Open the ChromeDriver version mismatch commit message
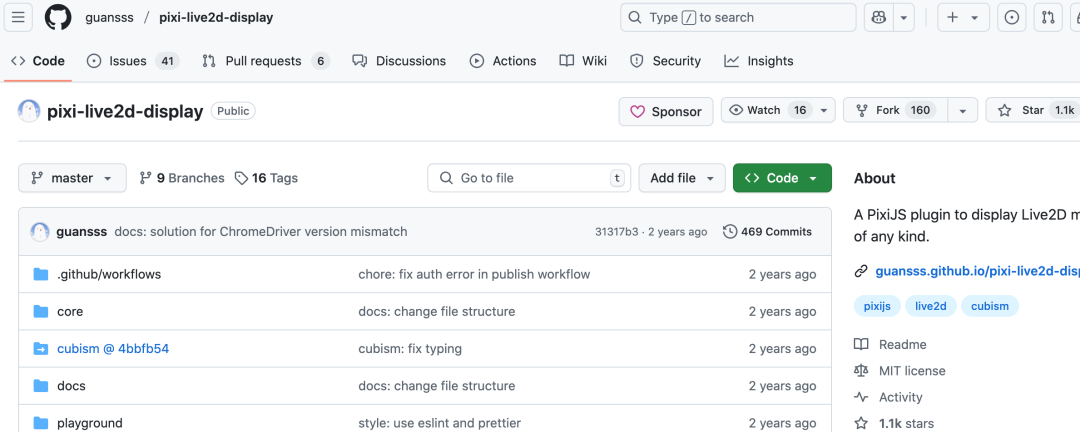The height and width of the screenshot is (432, 1080). pyautogui.click(x=261, y=232)
